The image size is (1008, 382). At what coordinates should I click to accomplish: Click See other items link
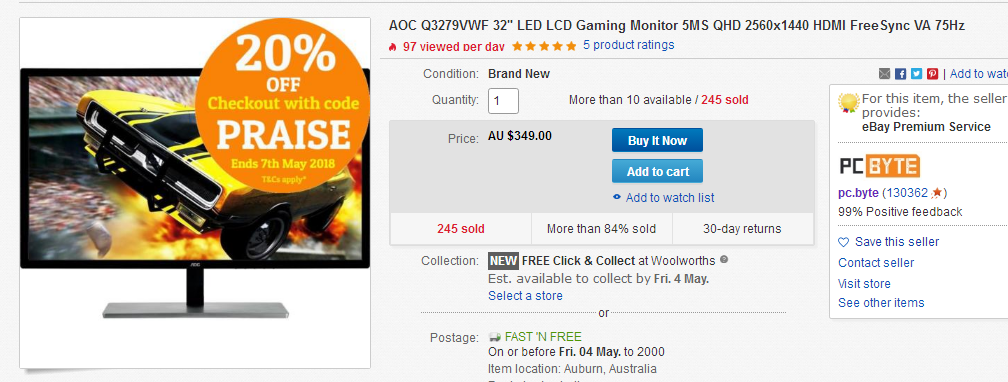click(881, 302)
